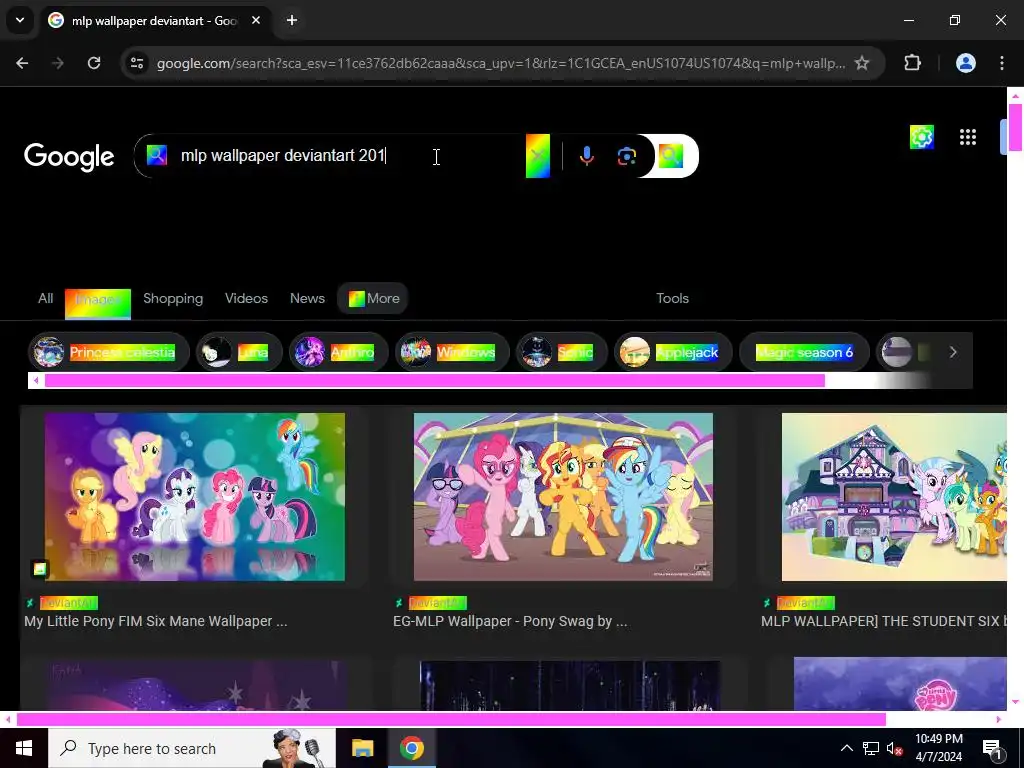
Task: Filter results by Sonic chip
Action: coord(562,353)
